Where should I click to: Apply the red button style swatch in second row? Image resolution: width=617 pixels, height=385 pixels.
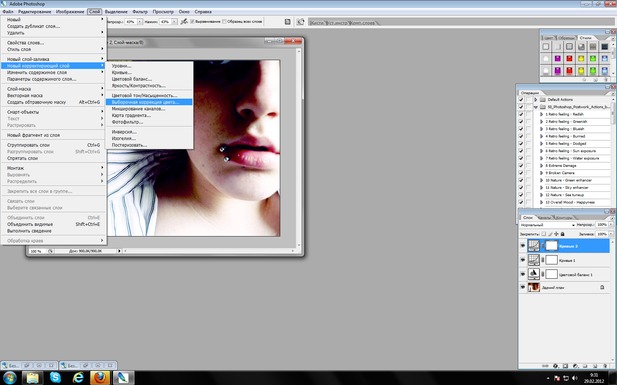click(569, 59)
